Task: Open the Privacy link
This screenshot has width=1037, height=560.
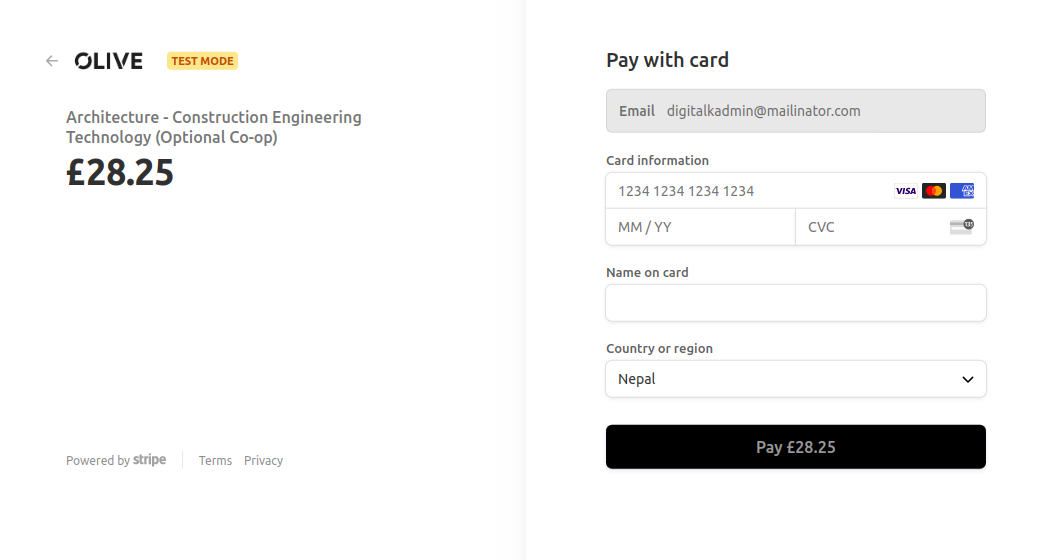Action: tap(263, 461)
